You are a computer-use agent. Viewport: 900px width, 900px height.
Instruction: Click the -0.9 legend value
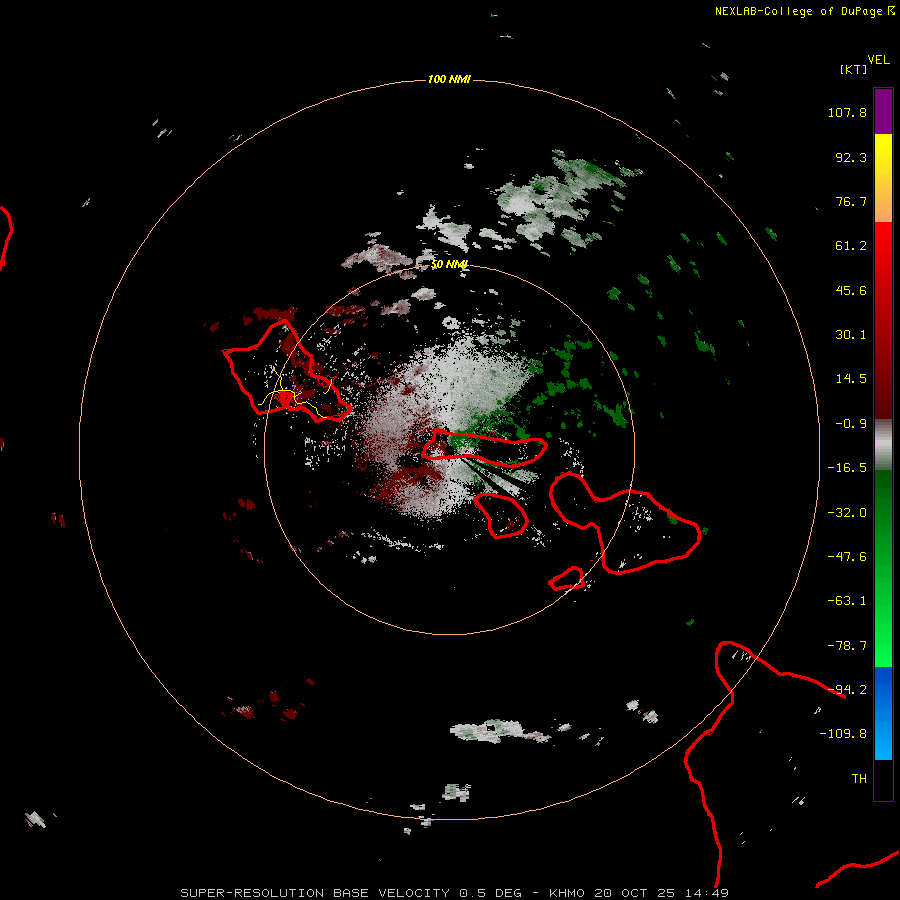[851, 424]
